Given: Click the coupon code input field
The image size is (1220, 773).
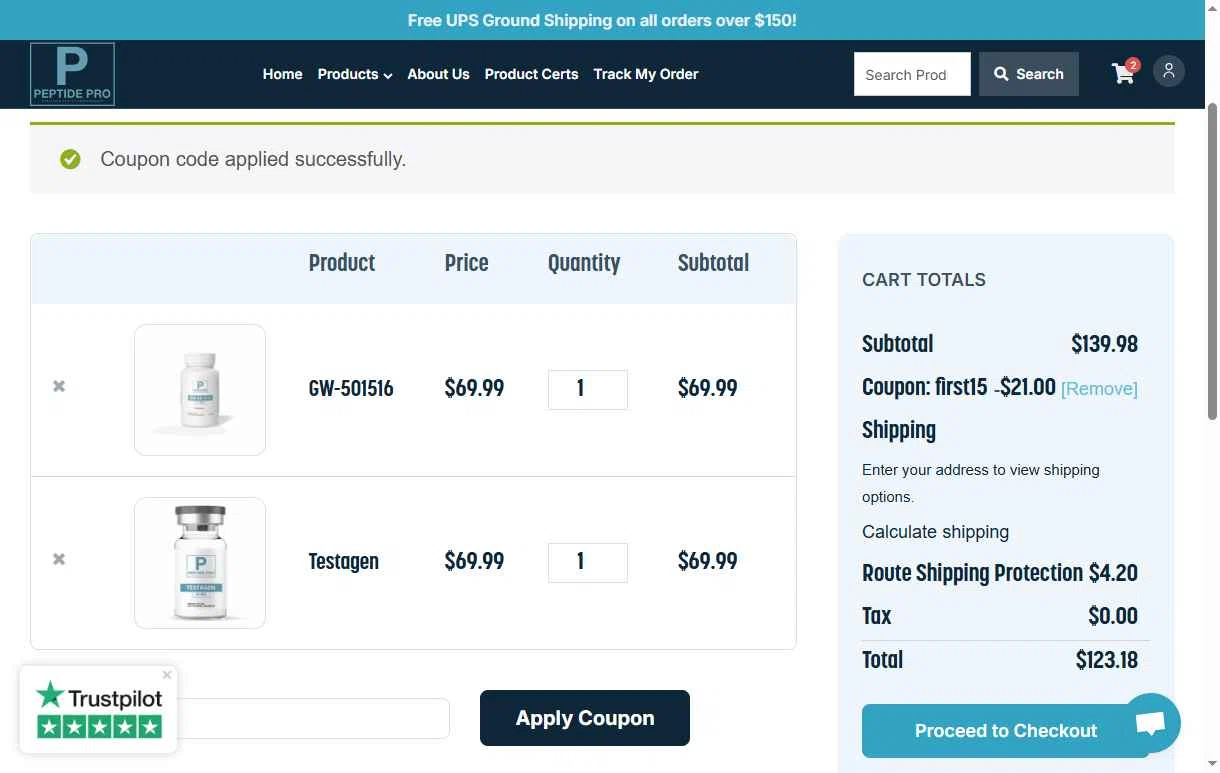Looking at the screenshot, I should tap(315, 718).
